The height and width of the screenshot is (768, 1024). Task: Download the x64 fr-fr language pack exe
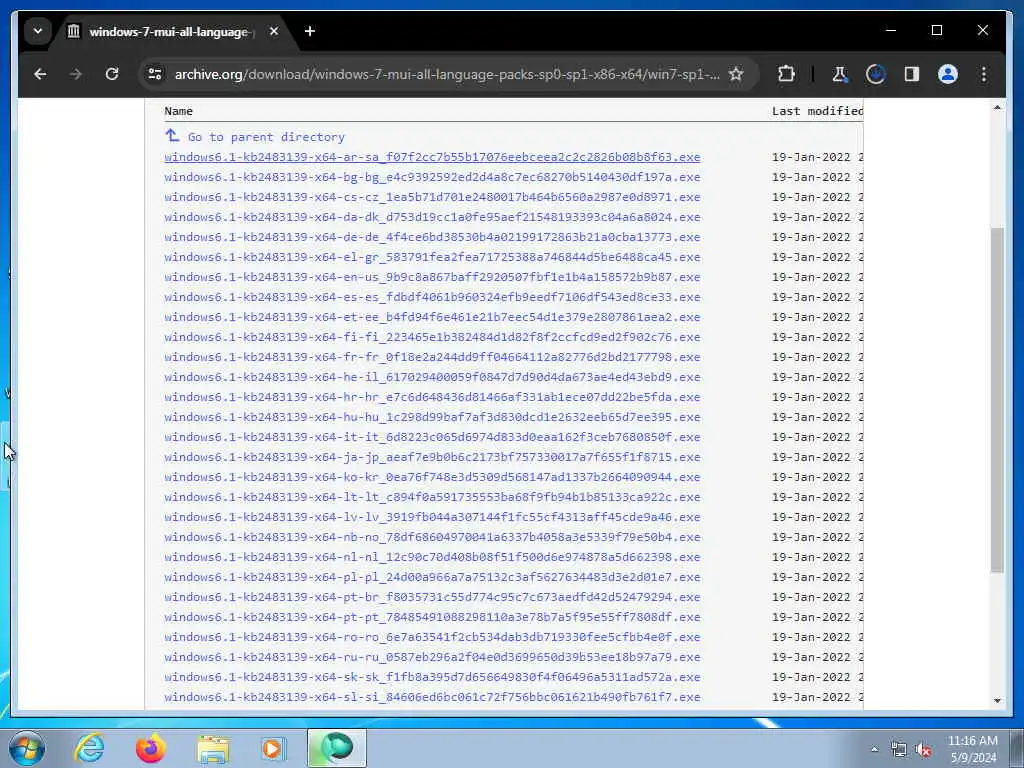tap(432, 357)
